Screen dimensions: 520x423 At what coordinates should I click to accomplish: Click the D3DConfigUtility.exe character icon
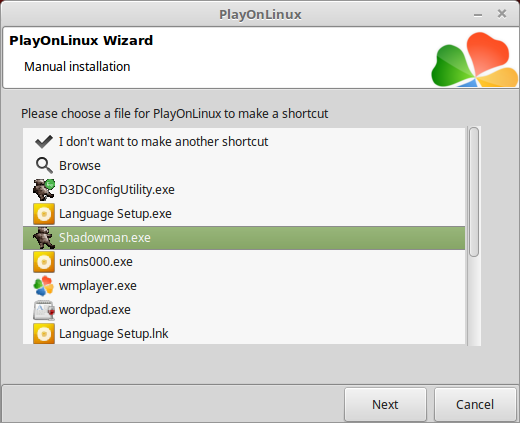click(x=44, y=189)
